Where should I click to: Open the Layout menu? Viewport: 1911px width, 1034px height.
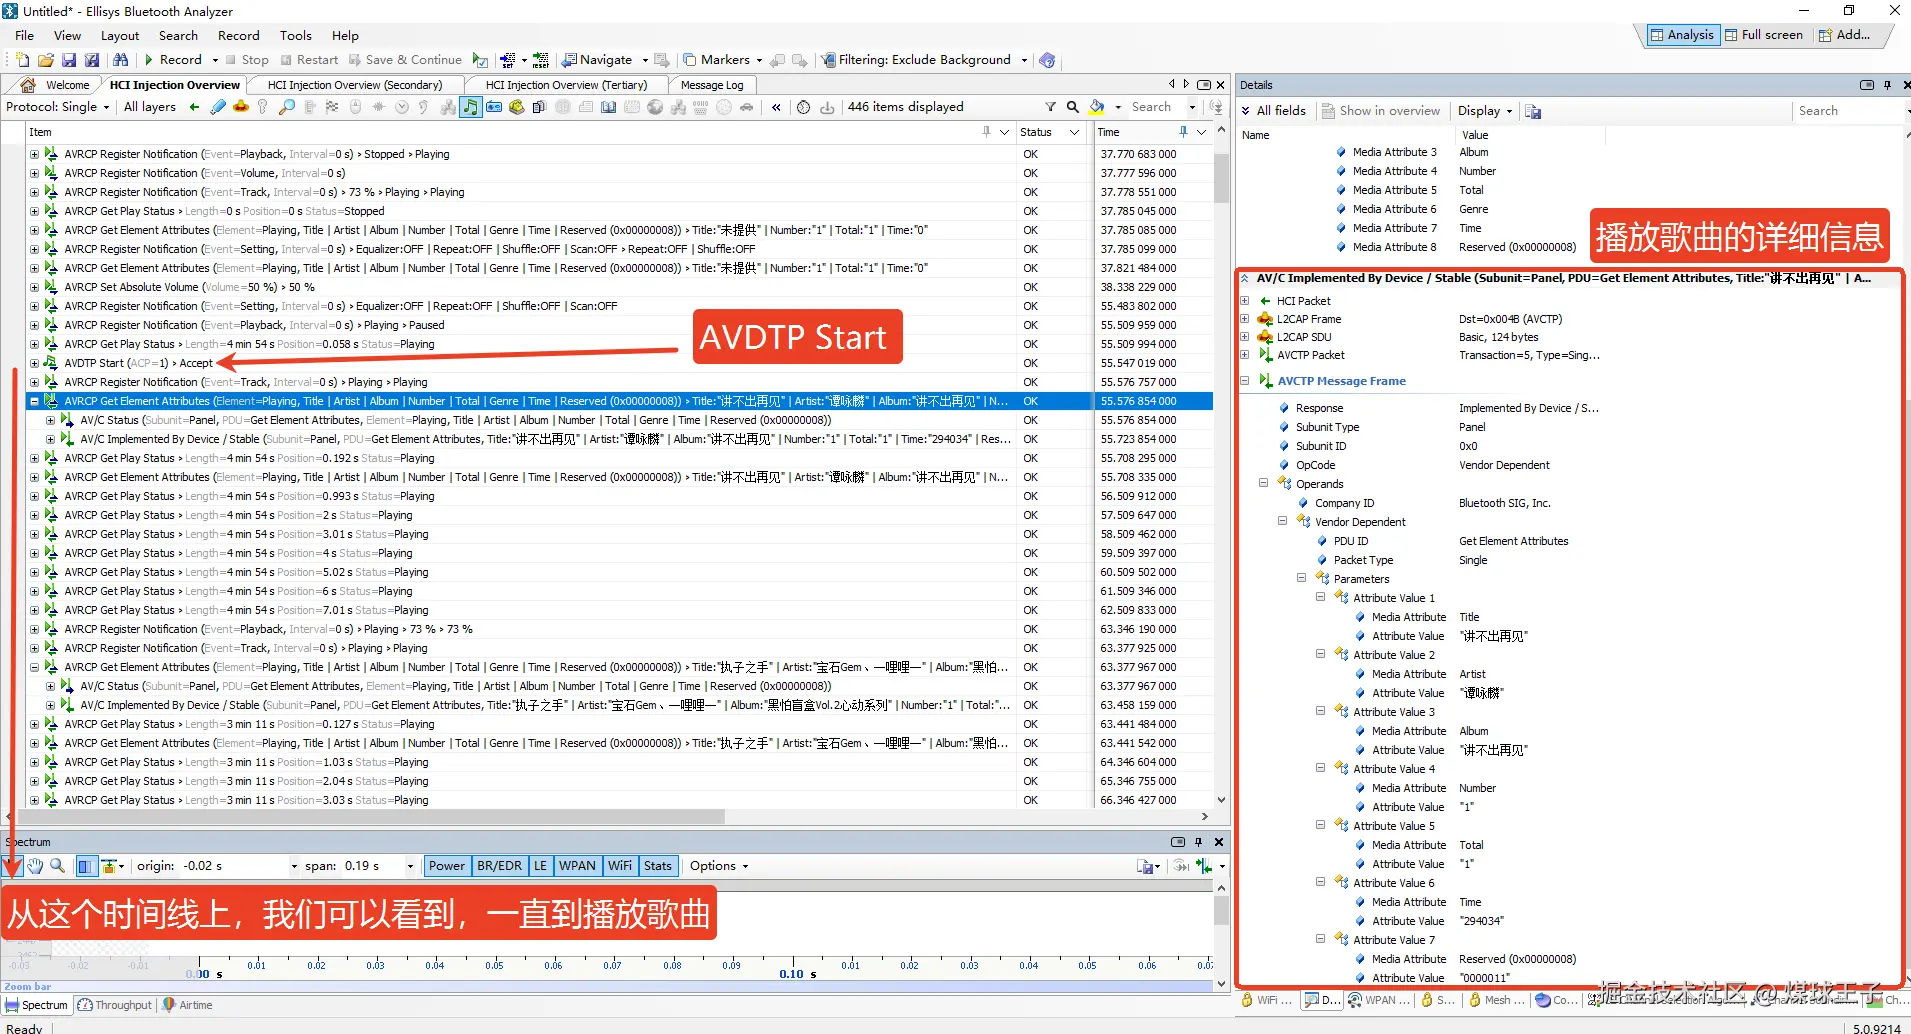(x=120, y=35)
